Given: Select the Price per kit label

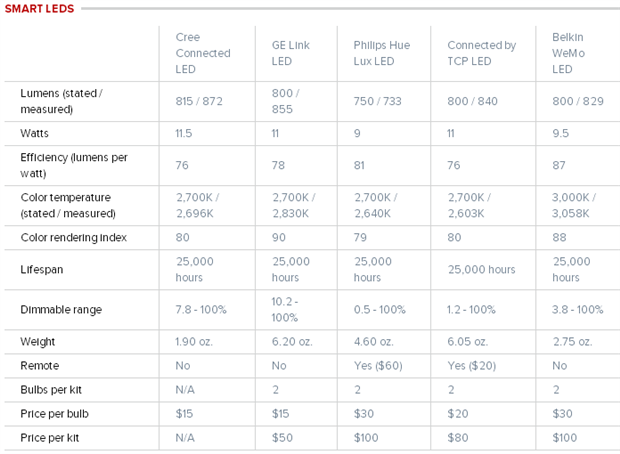Looking at the screenshot, I should coord(49,438).
